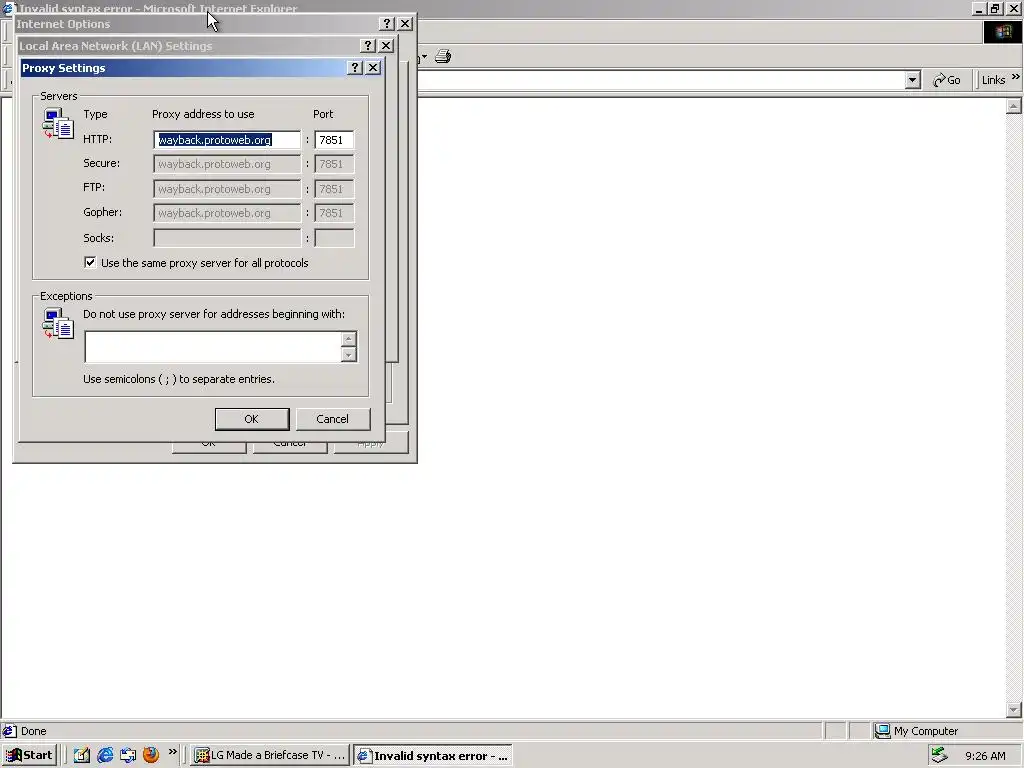Click the Links toolbar label

pos(993,80)
